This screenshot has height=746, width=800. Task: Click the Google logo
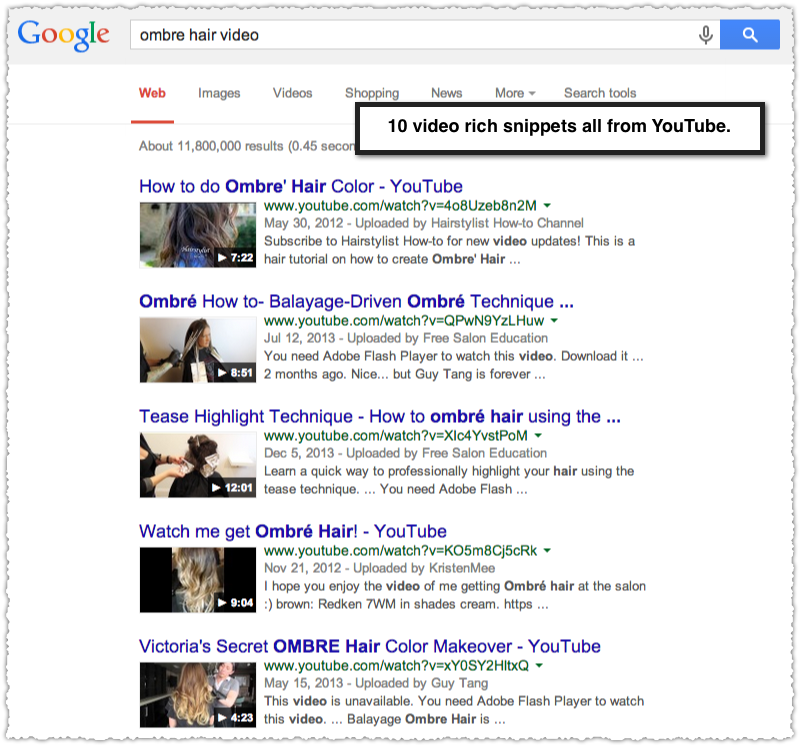[64, 35]
